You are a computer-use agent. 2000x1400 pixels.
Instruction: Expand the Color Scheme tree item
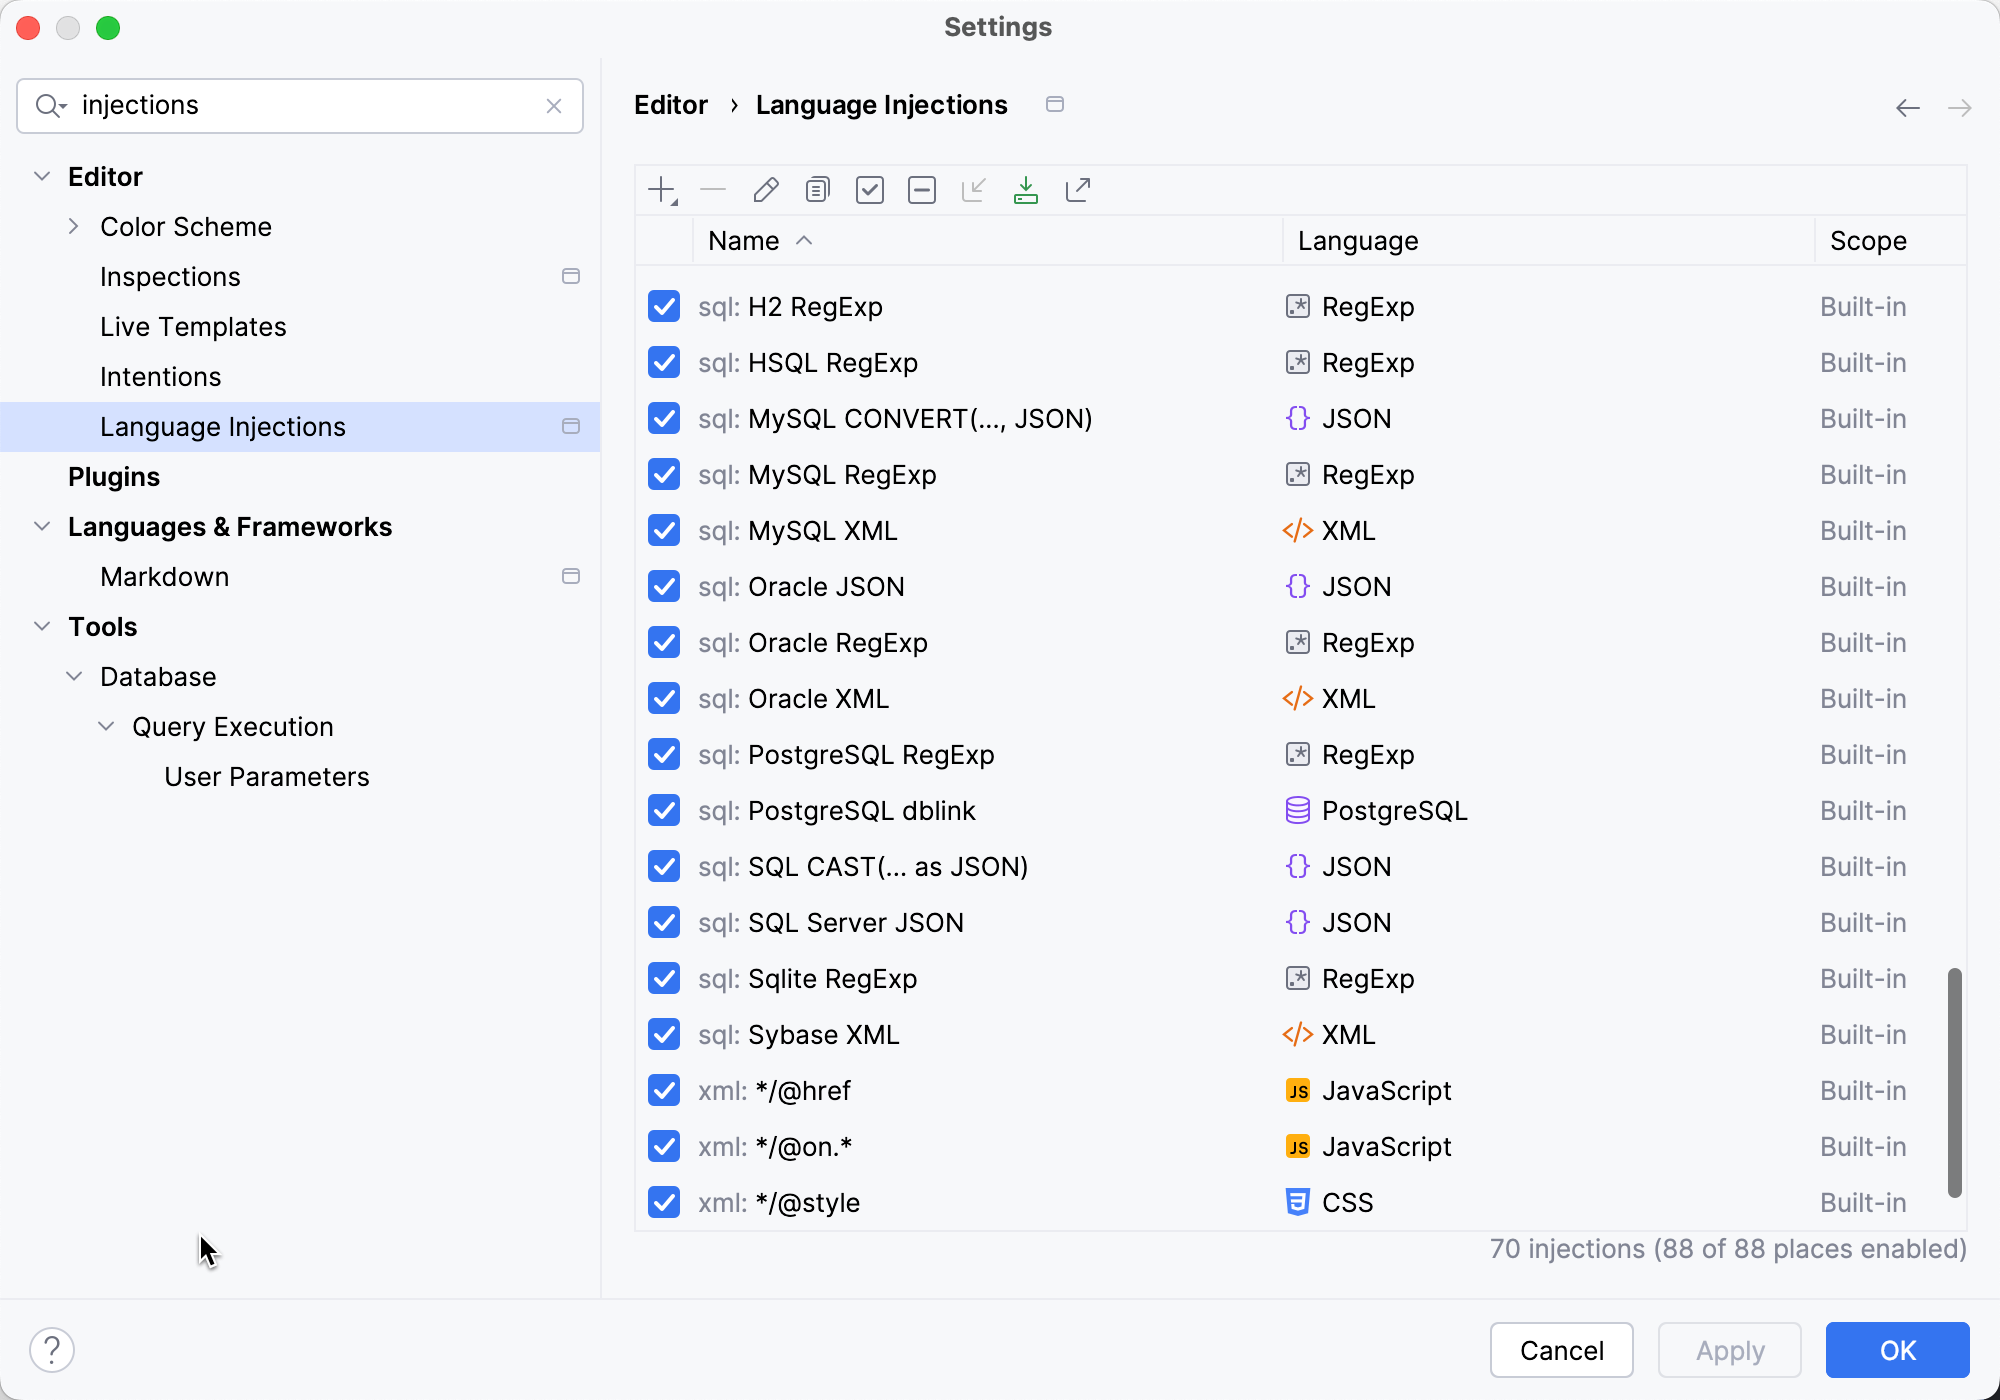(x=73, y=226)
